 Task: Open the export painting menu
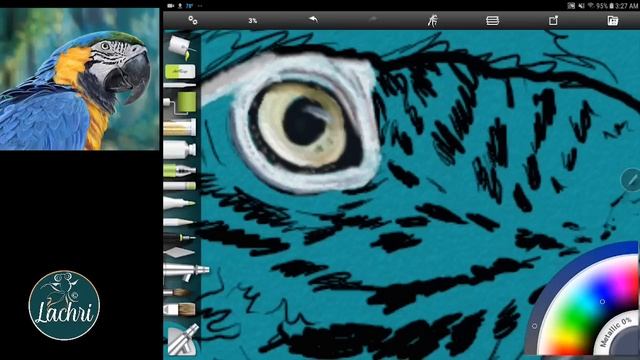click(553, 20)
